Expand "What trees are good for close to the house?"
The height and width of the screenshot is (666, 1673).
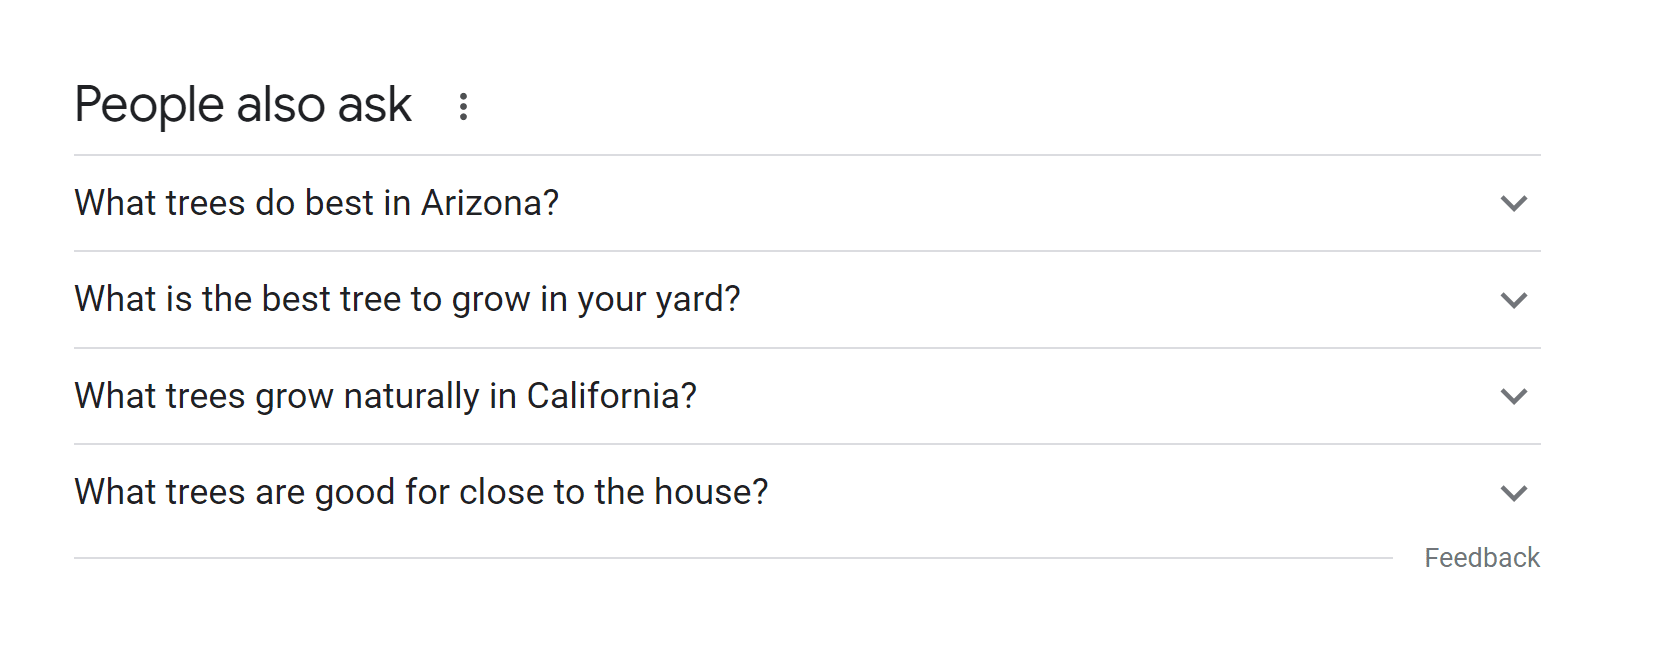(421, 492)
